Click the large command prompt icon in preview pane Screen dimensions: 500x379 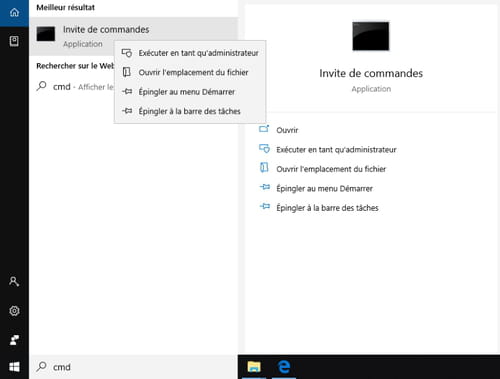pyautogui.click(x=371, y=36)
